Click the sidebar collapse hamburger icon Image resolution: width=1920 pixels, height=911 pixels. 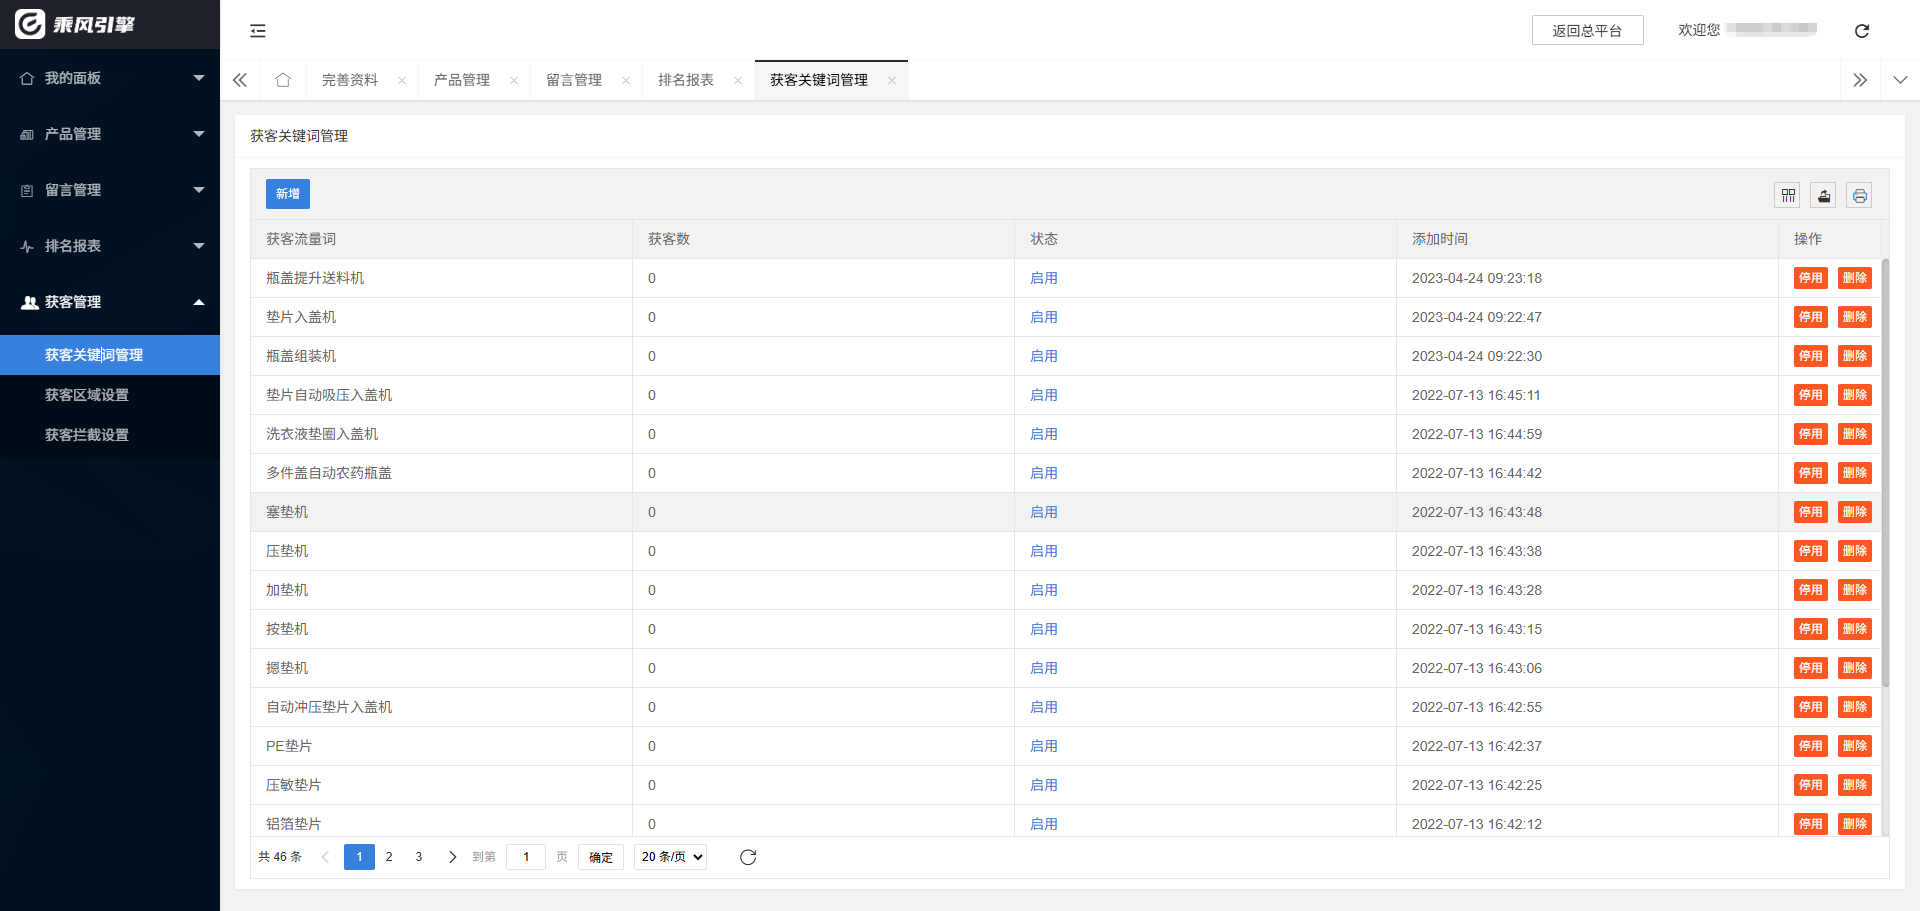coord(258,31)
